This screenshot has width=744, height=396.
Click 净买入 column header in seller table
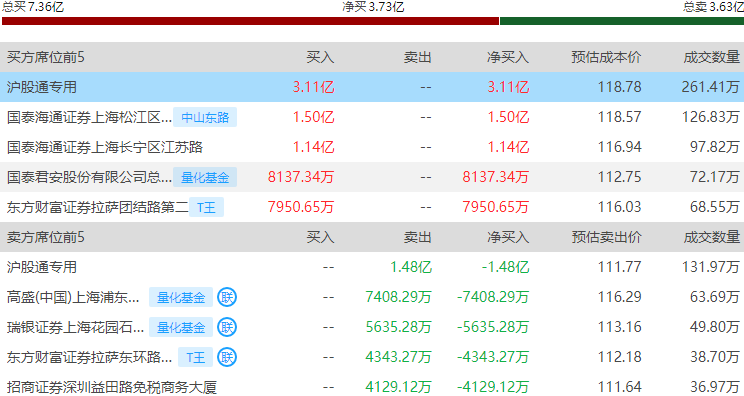pyautogui.click(x=508, y=237)
